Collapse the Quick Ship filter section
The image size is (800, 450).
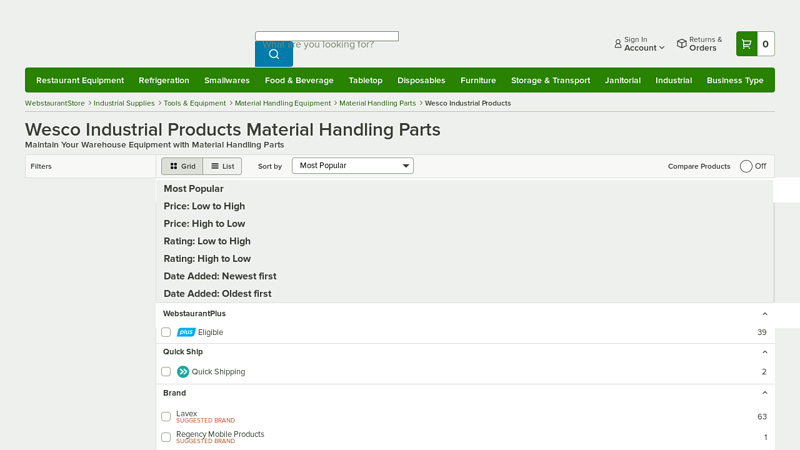764,352
